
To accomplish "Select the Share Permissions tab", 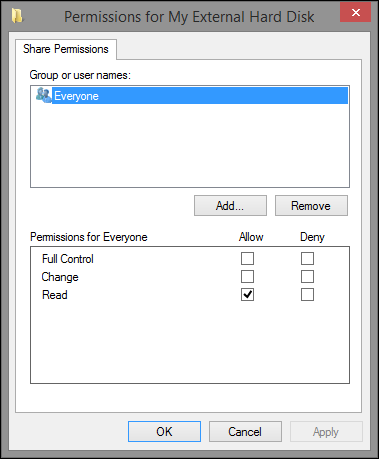I will pyautogui.click(x=66, y=49).
